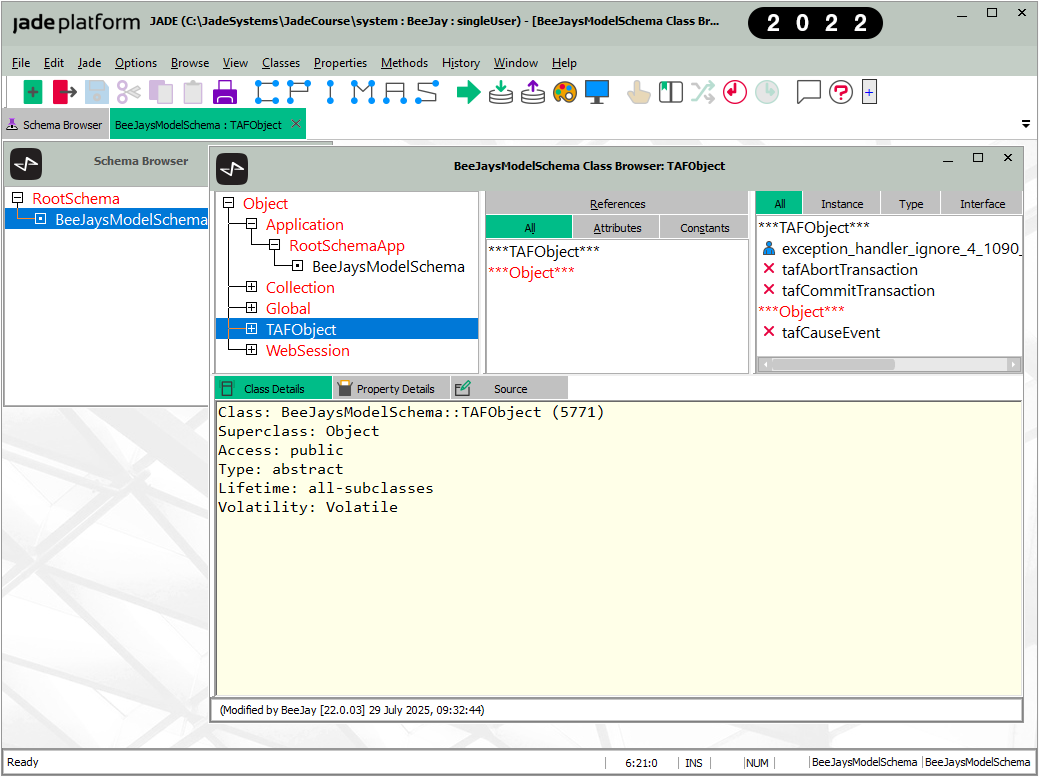Viewport: 1039px width, 777px height.
Task: Click the blue monitor icon in toolbar
Action: pyautogui.click(x=597, y=93)
